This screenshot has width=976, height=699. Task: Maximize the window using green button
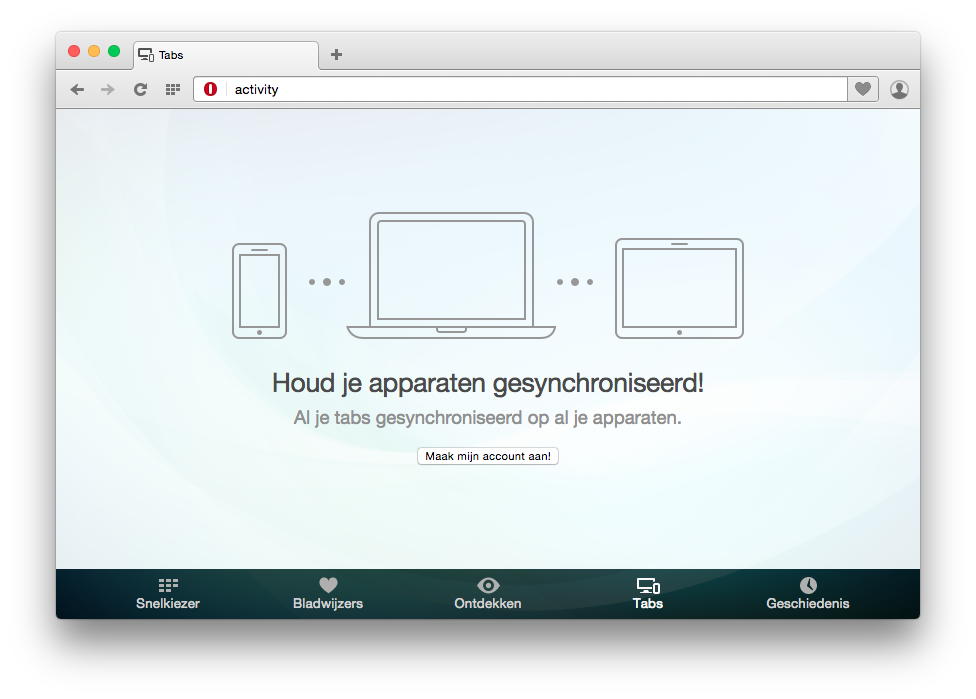[114, 51]
